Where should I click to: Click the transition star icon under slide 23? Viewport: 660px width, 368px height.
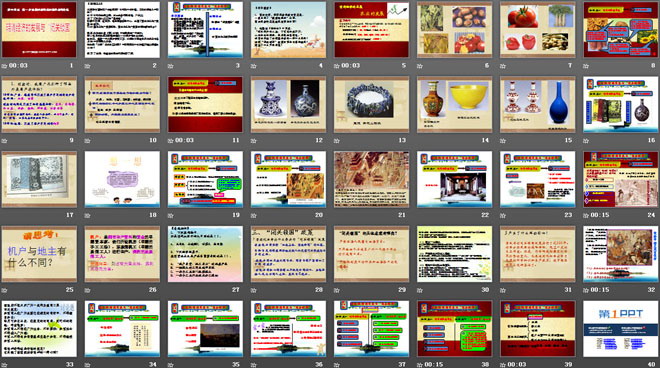(x=503, y=215)
